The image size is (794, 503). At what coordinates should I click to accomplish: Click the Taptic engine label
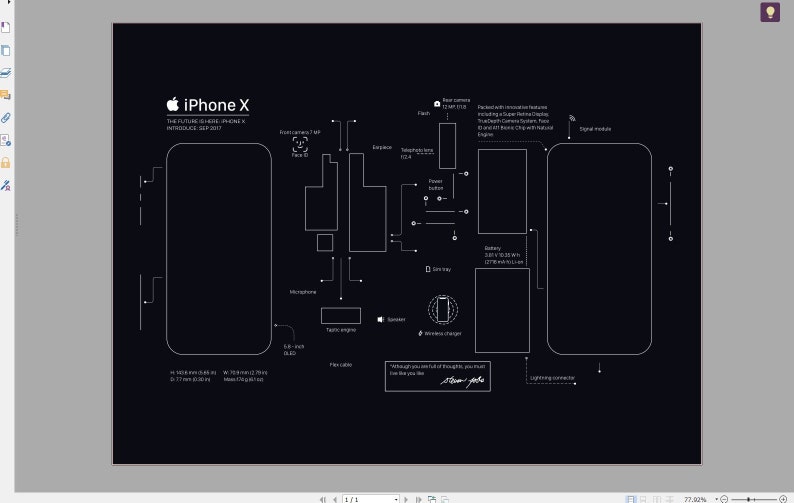click(341, 330)
